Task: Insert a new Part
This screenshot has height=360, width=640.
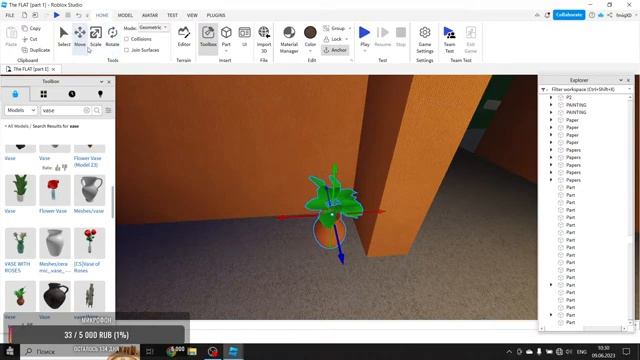Action: tap(226, 33)
